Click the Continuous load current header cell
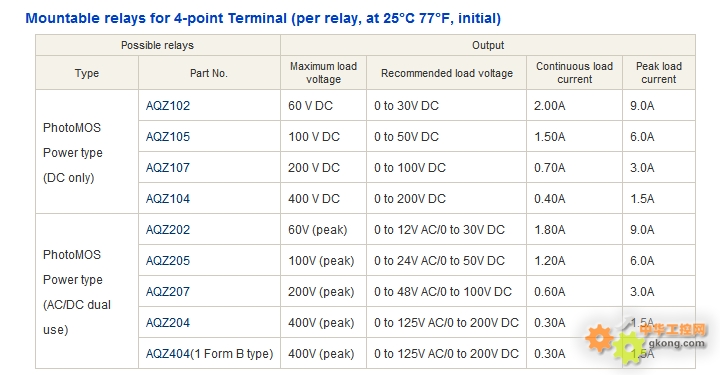This screenshot has height=375, width=720. click(574, 73)
